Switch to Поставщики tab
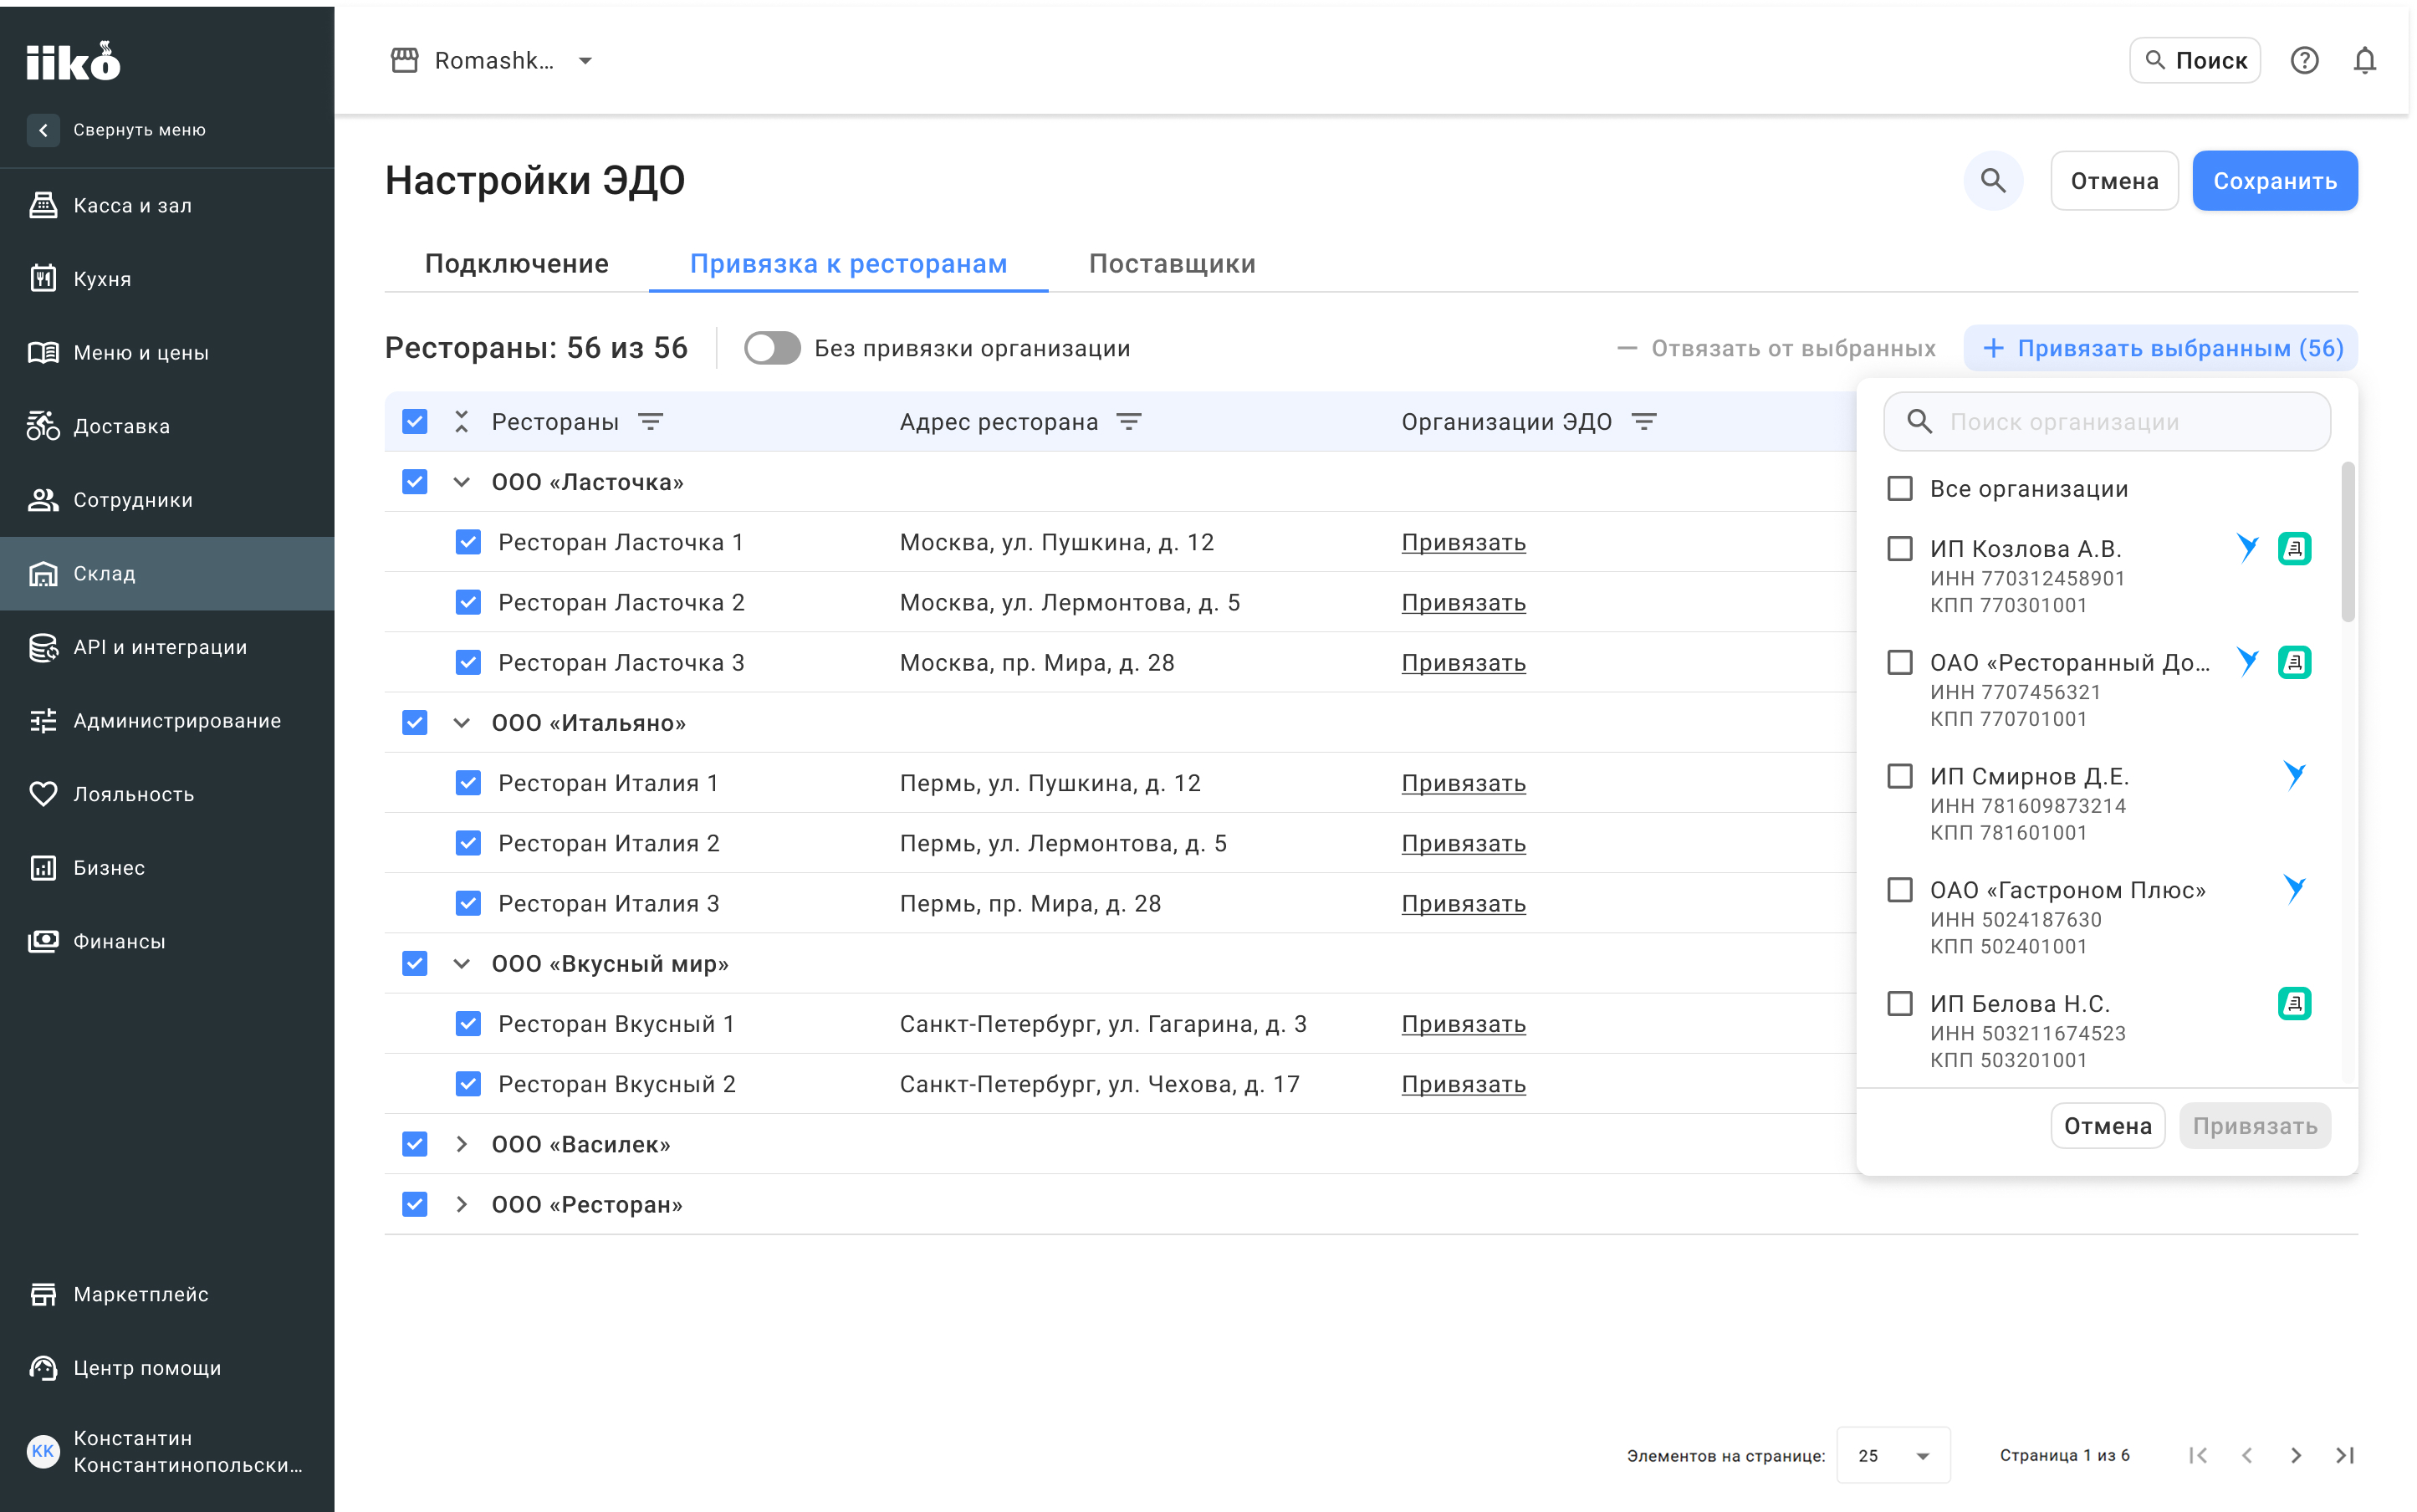This screenshot has width=2417, height=1512. tap(1172, 264)
